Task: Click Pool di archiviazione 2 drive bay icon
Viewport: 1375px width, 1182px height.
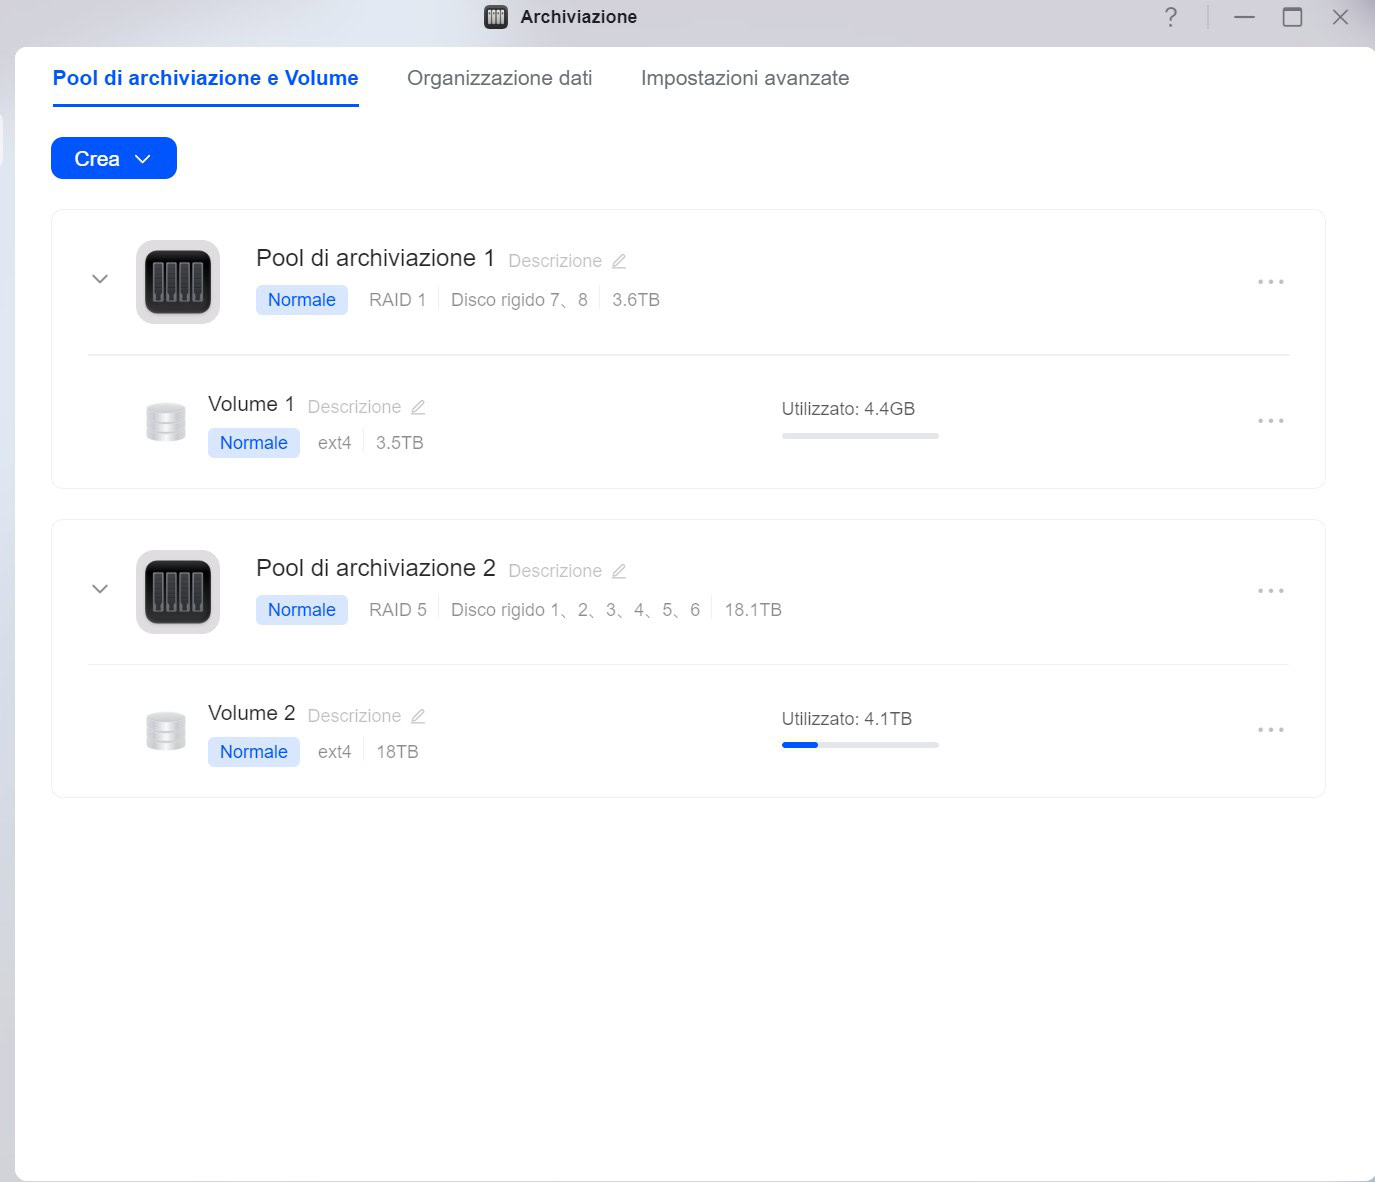Action: (x=178, y=592)
